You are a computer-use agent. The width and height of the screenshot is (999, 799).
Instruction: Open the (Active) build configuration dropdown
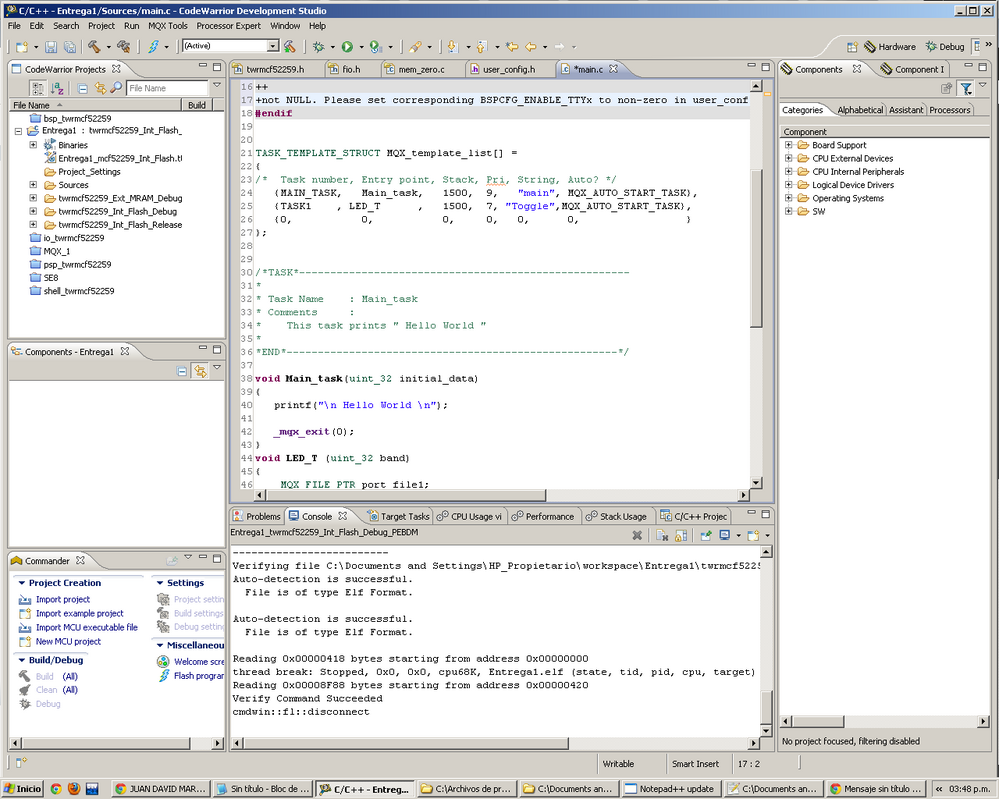(x=272, y=46)
